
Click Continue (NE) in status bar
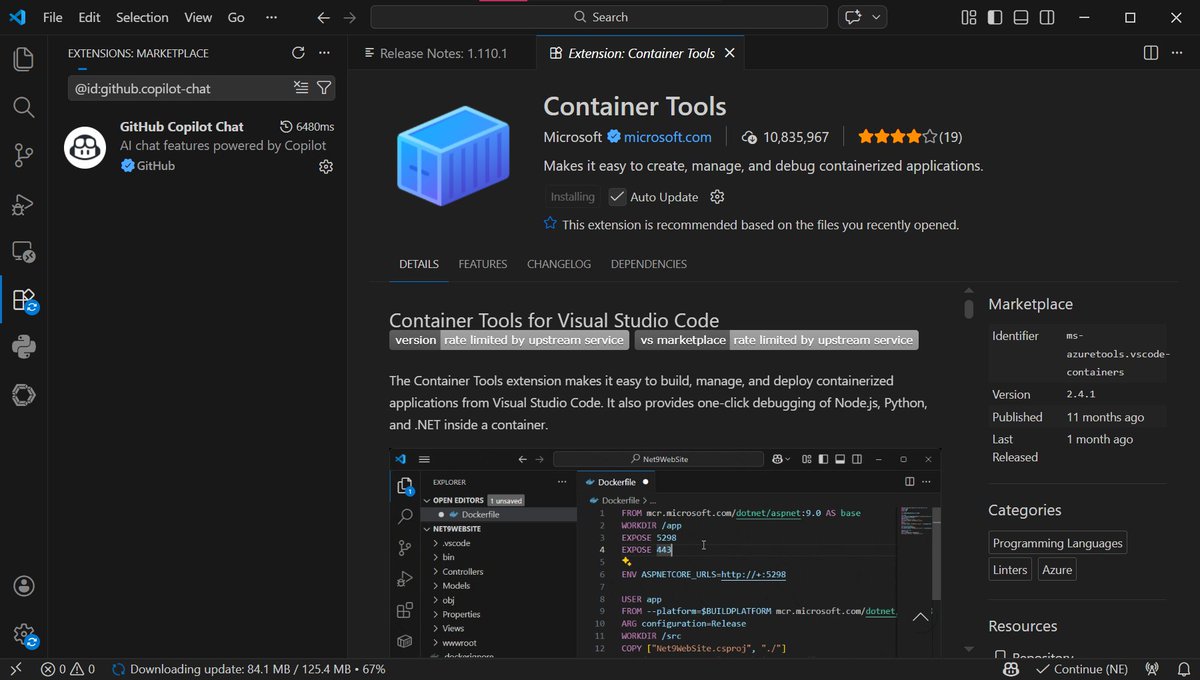[1080, 669]
